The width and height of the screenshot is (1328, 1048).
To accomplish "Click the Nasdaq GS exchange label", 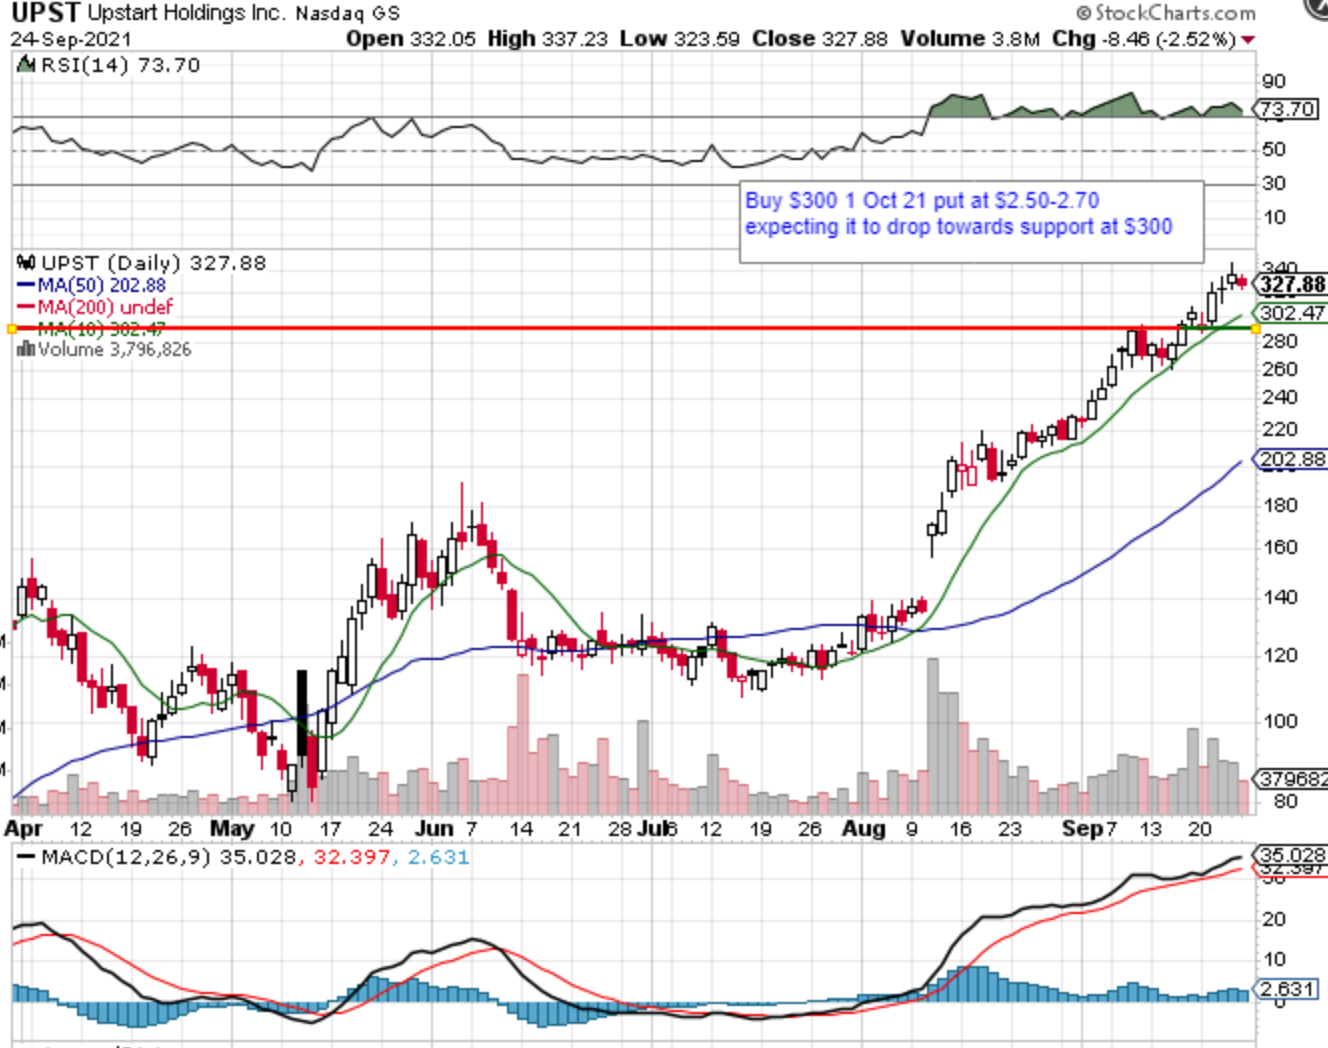I will (348, 14).
